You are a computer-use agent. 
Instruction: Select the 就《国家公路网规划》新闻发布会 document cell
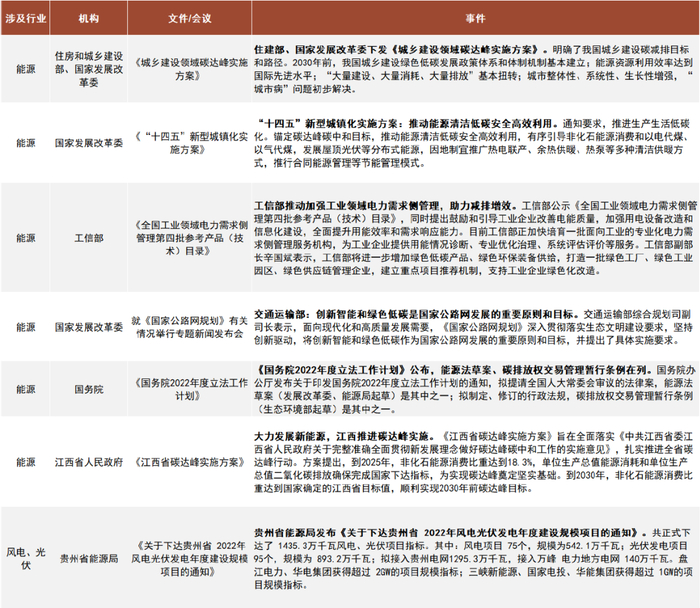tap(189, 327)
